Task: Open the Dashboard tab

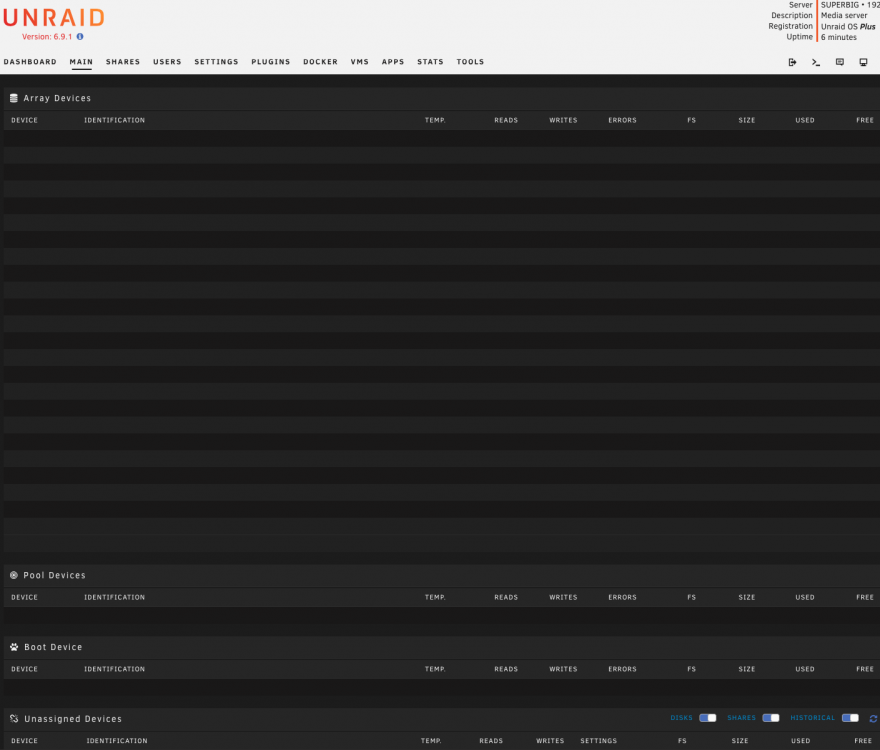Action: (x=30, y=62)
